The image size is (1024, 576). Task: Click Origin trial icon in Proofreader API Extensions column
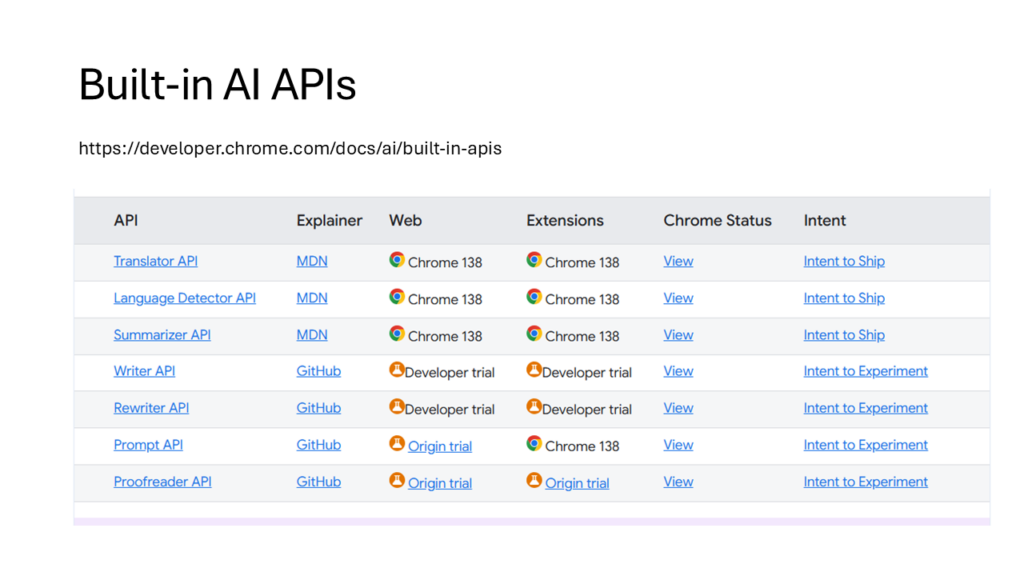534,482
